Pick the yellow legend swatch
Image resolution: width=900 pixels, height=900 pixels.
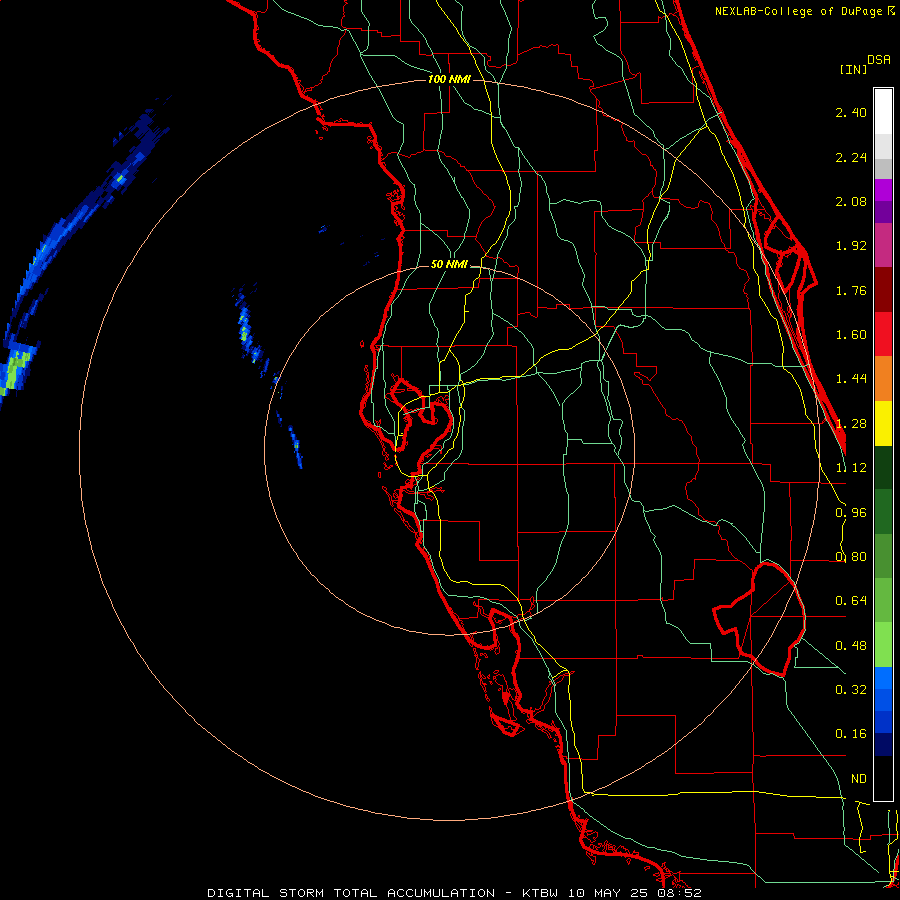(x=883, y=423)
